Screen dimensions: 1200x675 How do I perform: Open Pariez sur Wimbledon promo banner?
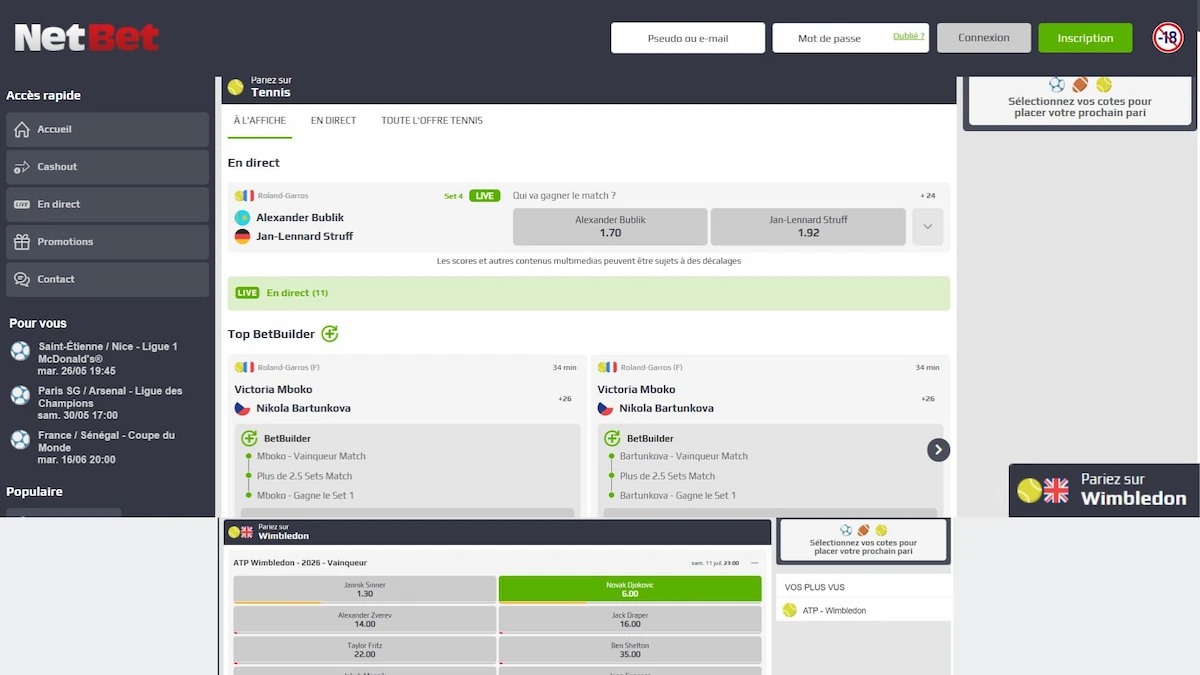coord(1104,490)
